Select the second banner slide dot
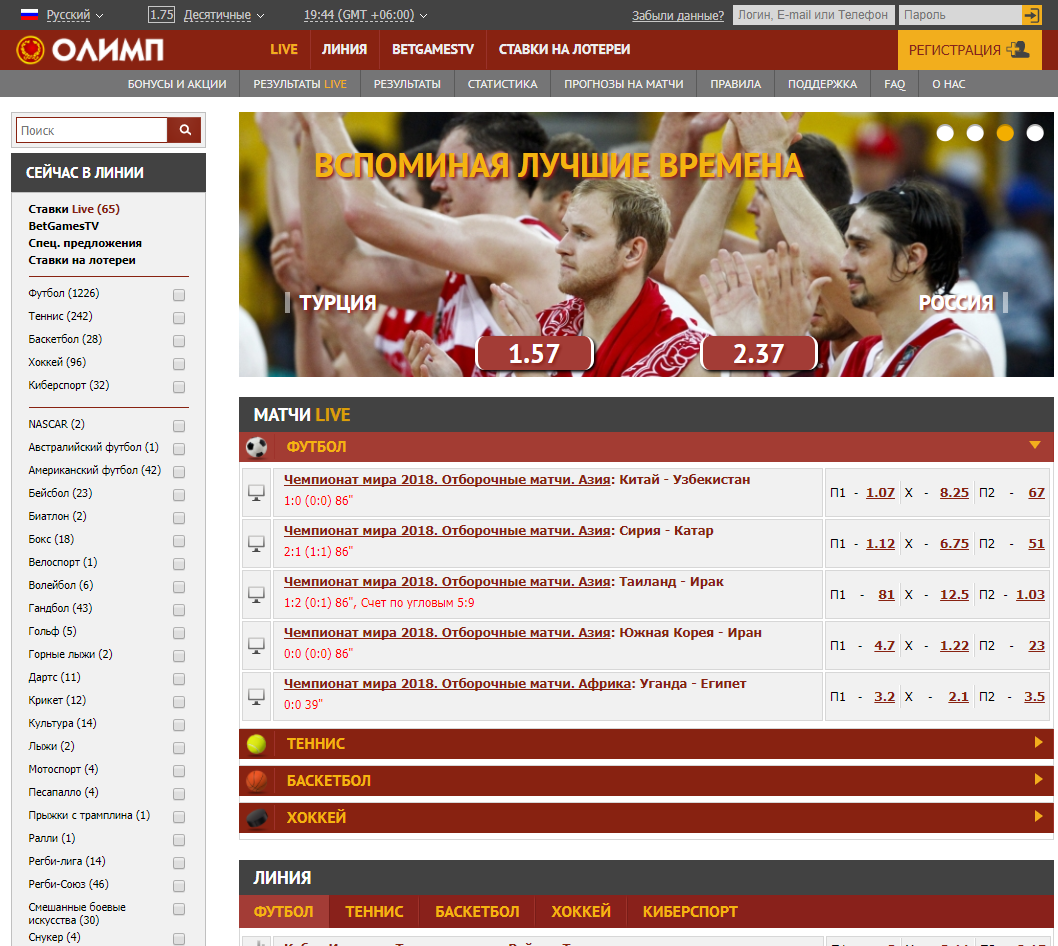 click(975, 133)
